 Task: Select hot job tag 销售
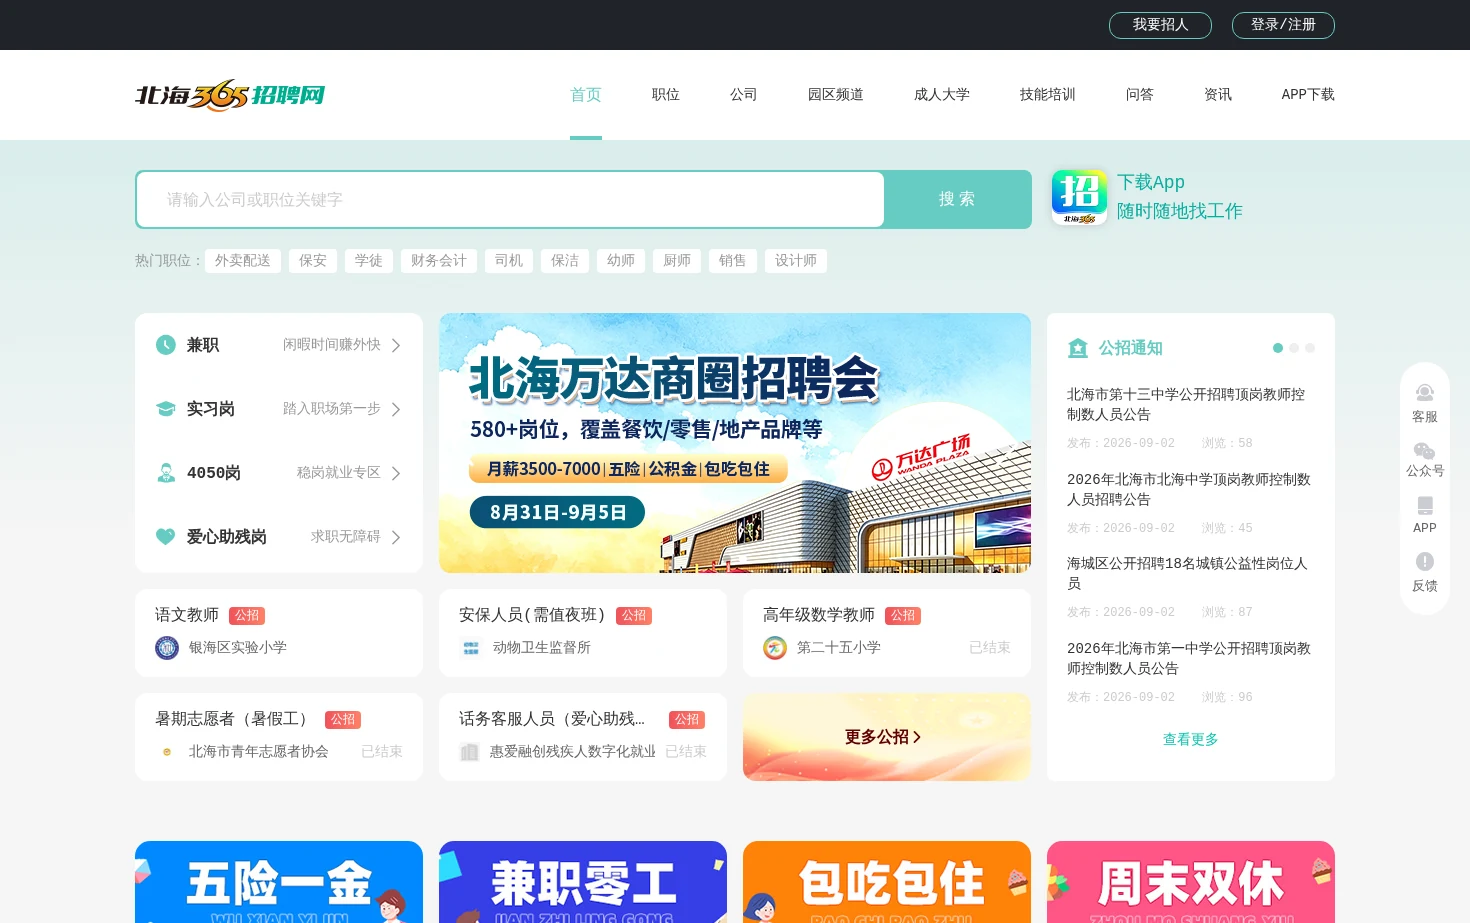tap(733, 261)
